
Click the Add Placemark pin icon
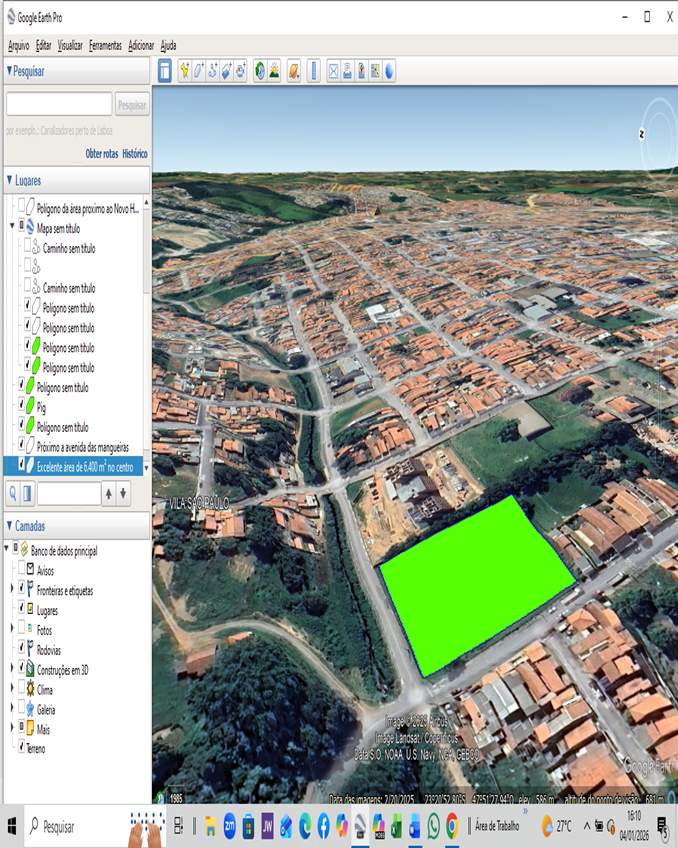(x=185, y=71)
